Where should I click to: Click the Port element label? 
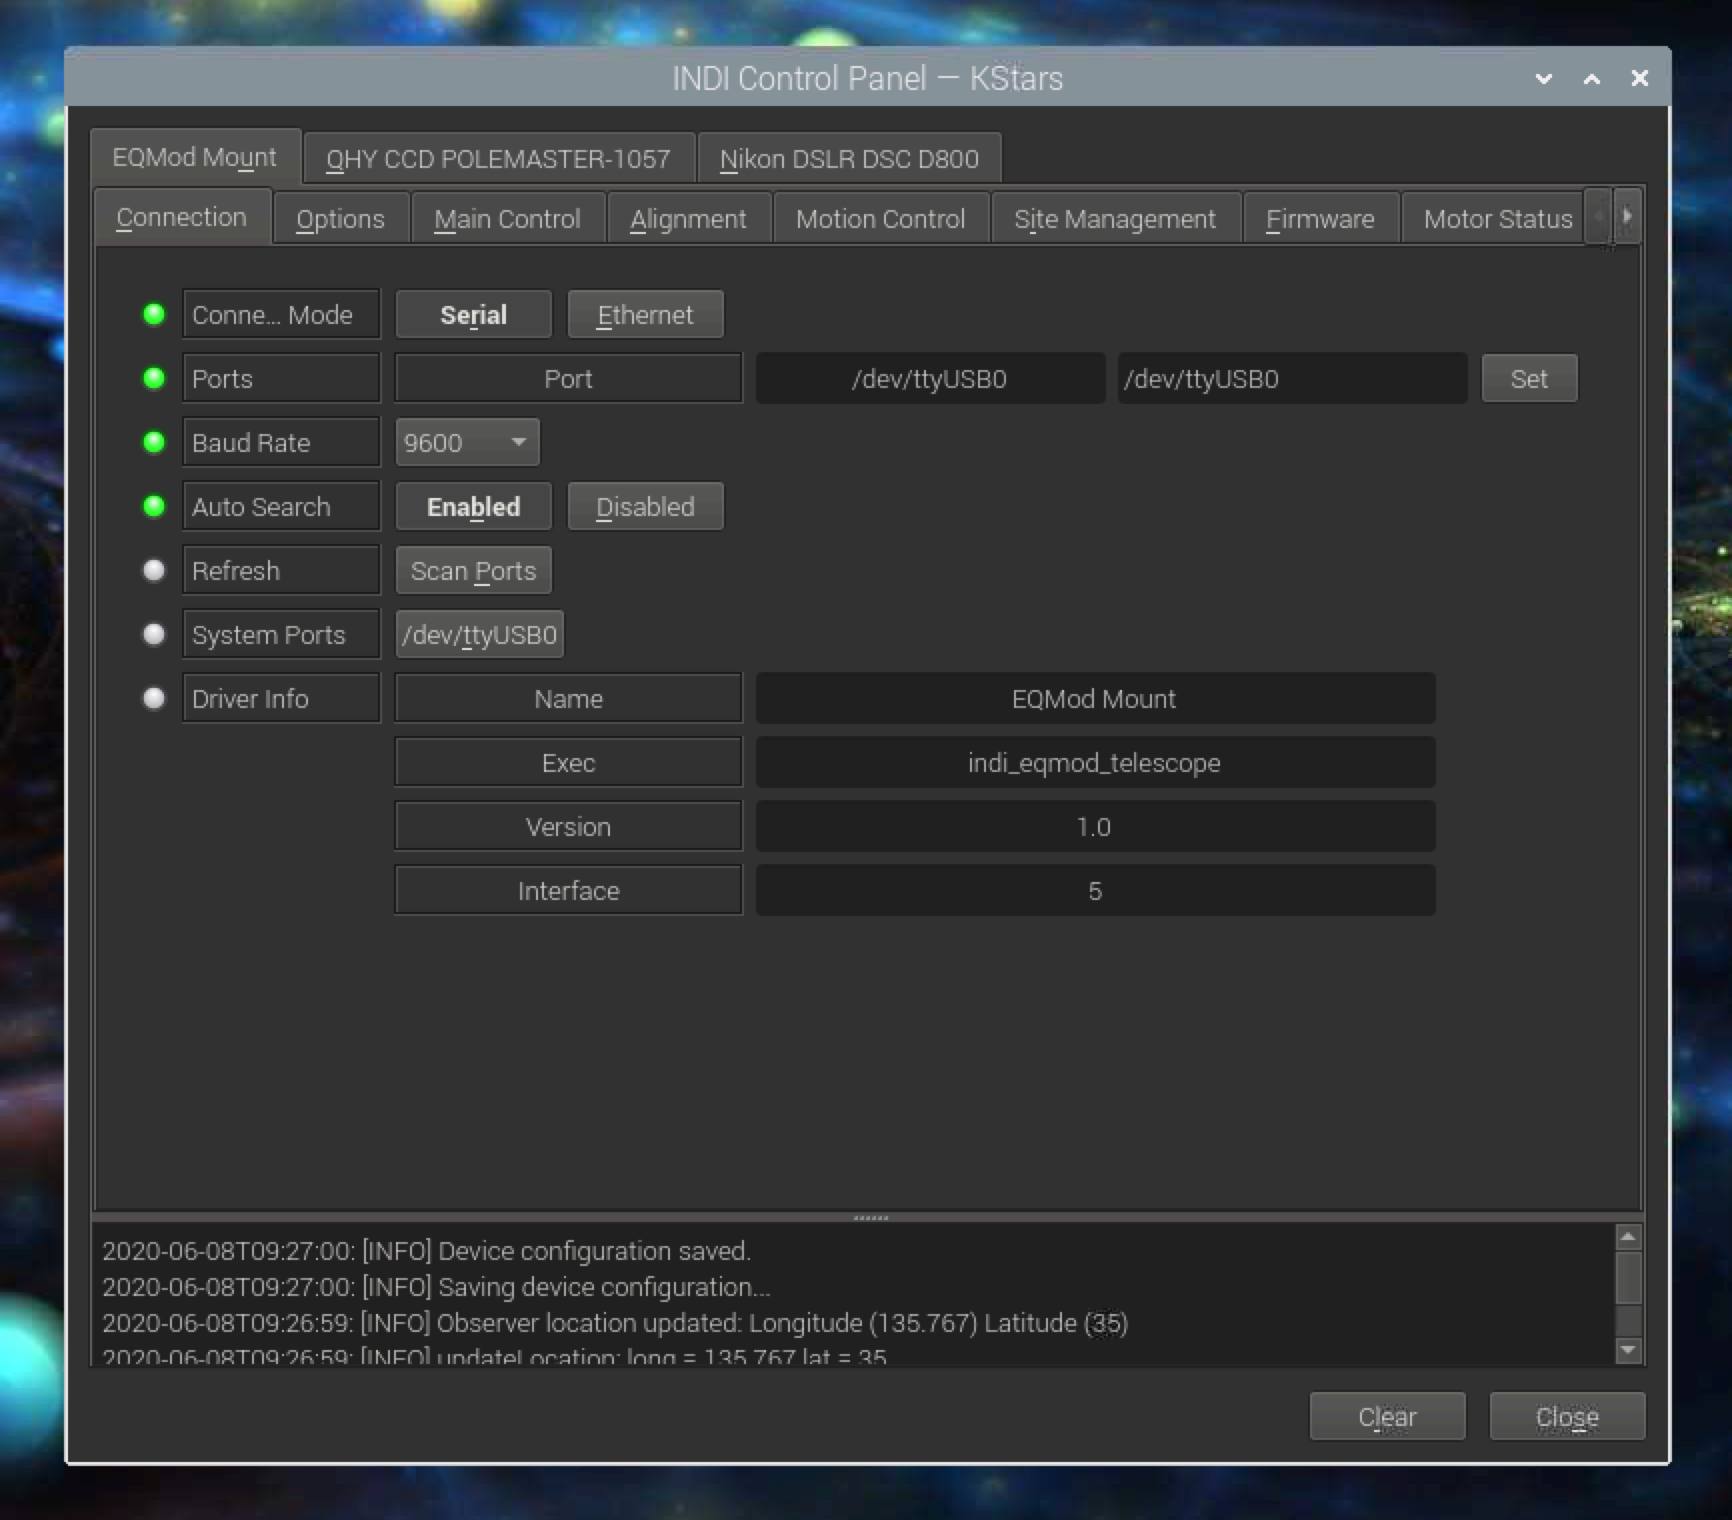pyautogui.click(x=568, y=379)
